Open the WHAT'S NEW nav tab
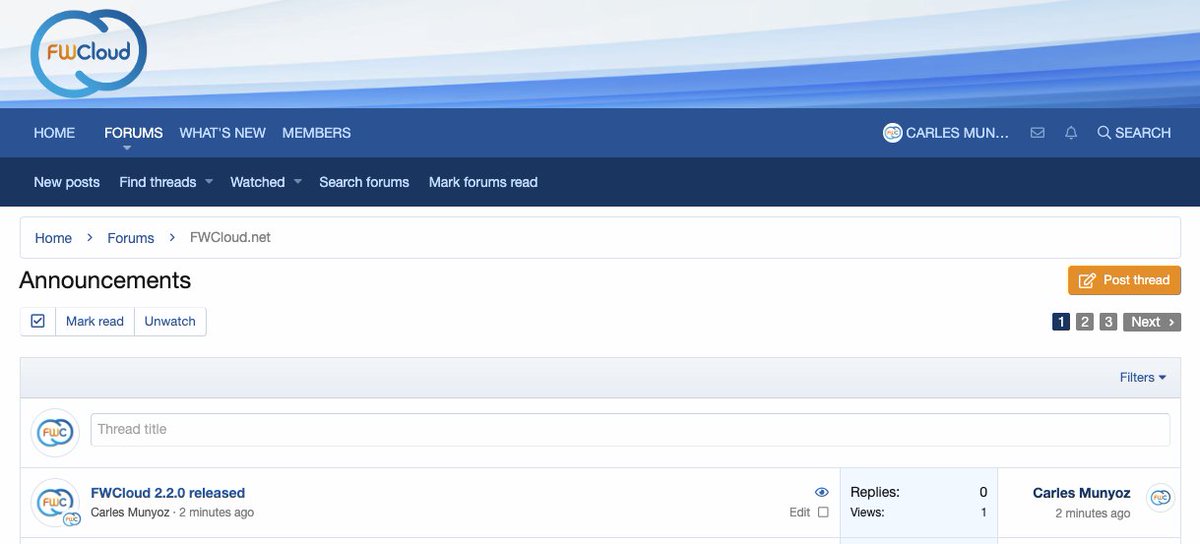 coord(223,133)
